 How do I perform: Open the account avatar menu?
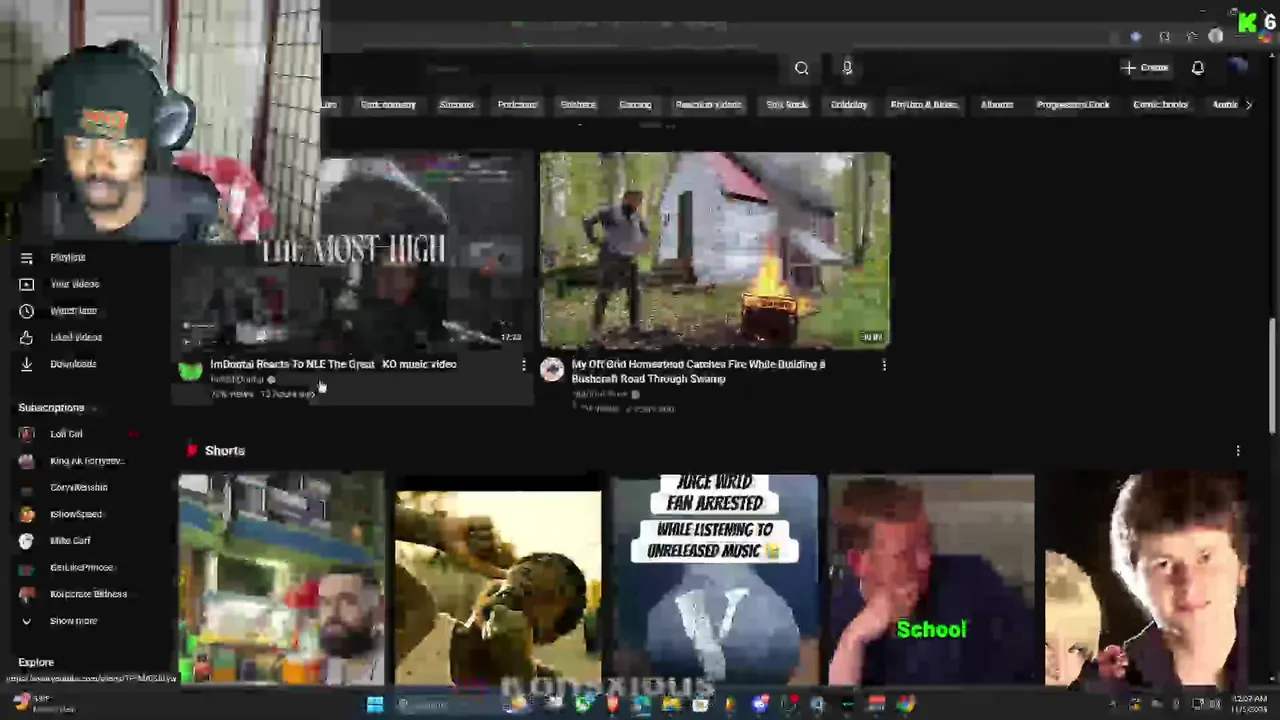pyautogui.click(x=1239, y=67)
